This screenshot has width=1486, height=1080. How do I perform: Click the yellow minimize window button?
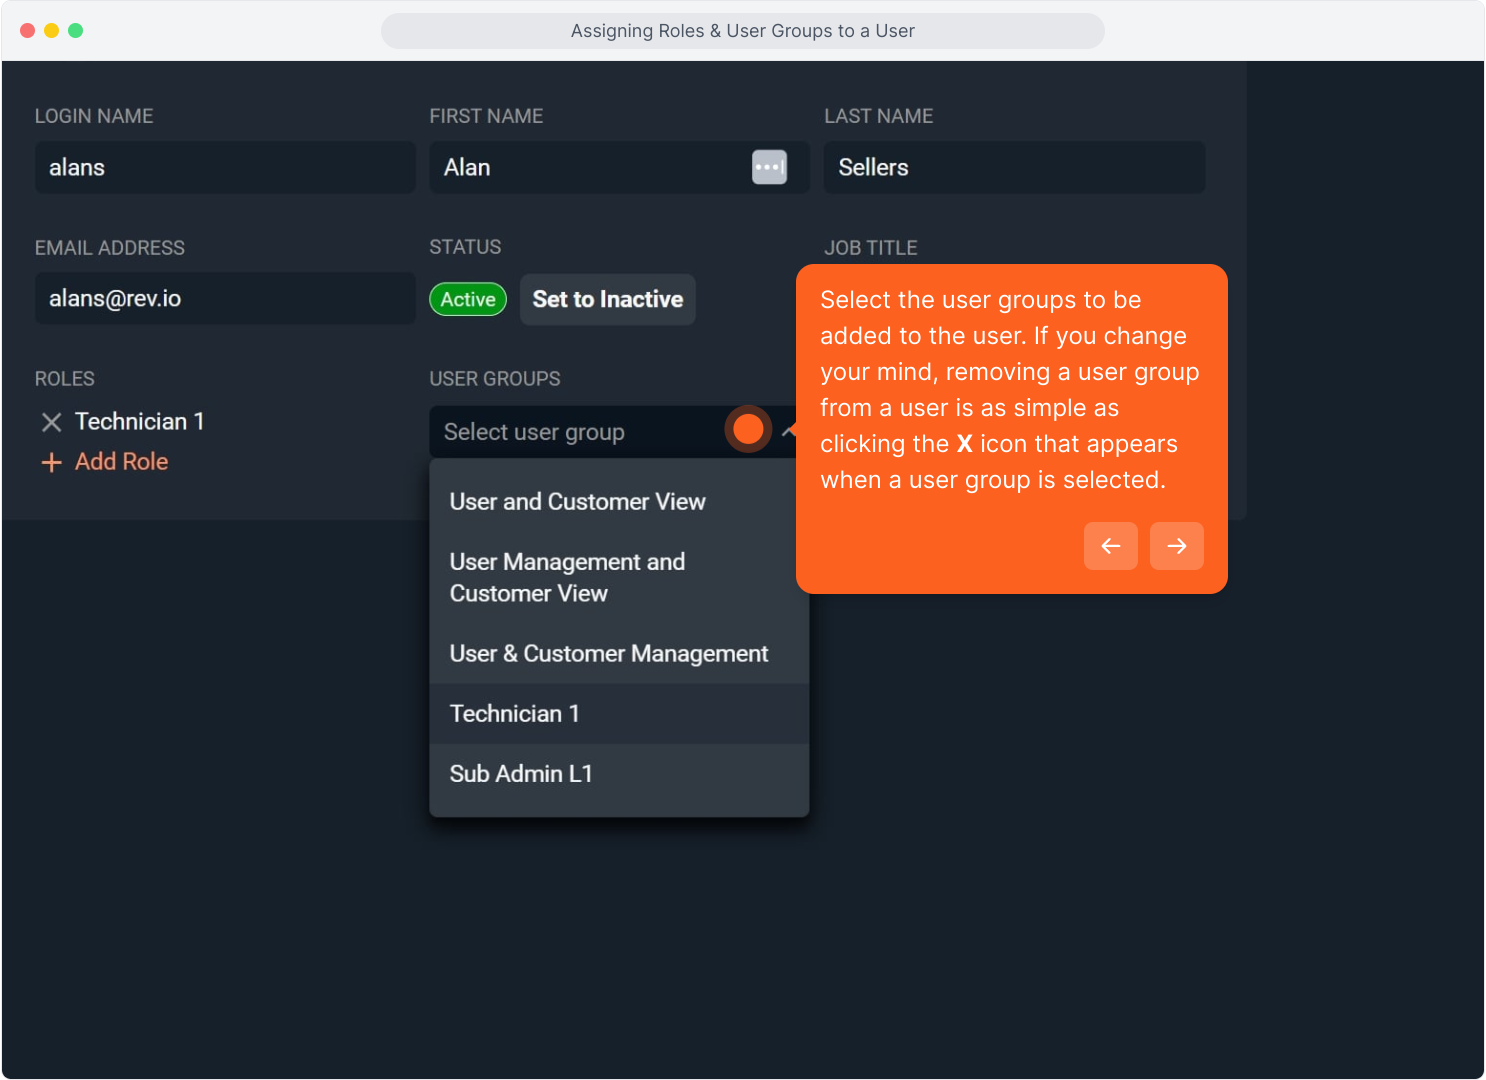coord(52,31)
